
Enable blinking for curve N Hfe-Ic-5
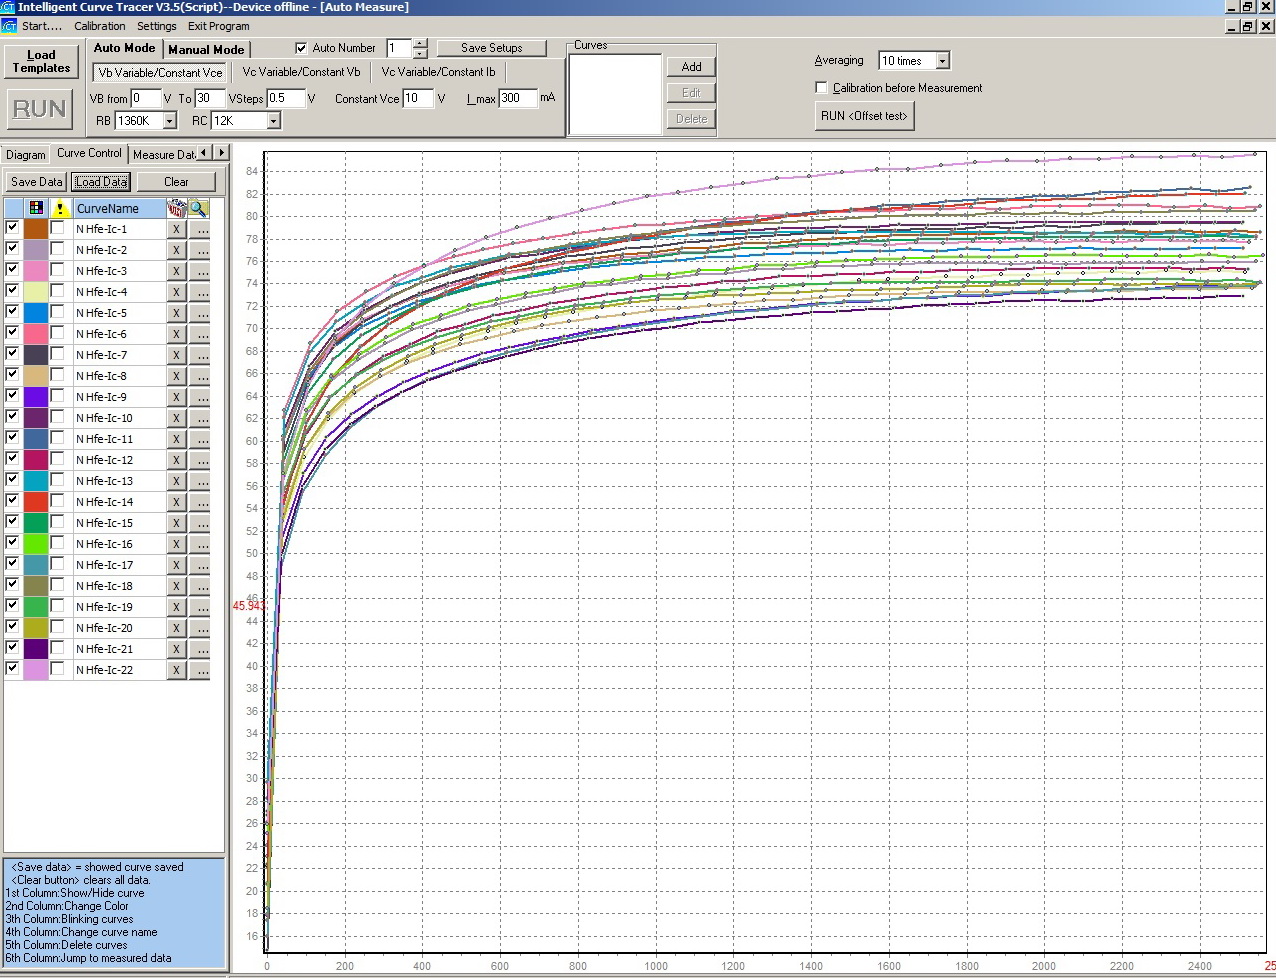58,312
